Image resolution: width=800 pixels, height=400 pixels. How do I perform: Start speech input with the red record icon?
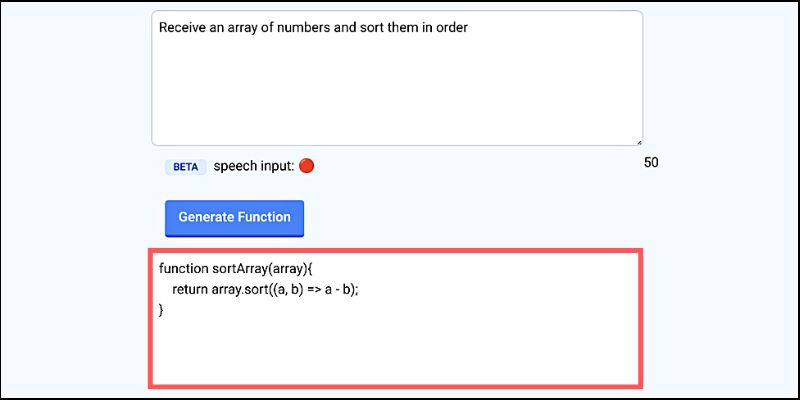click(306, 165)
